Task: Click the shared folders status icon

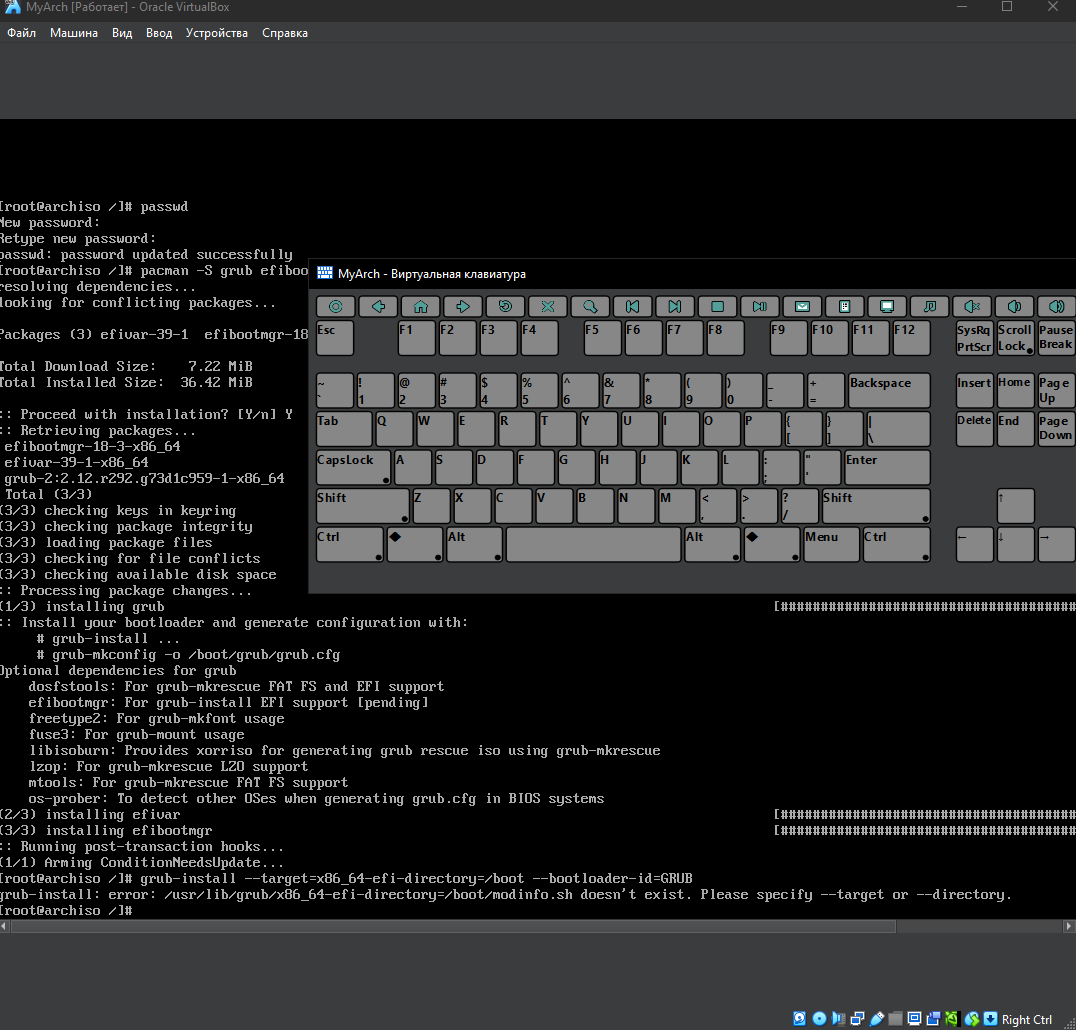Action: click(x=896, y=1019)
